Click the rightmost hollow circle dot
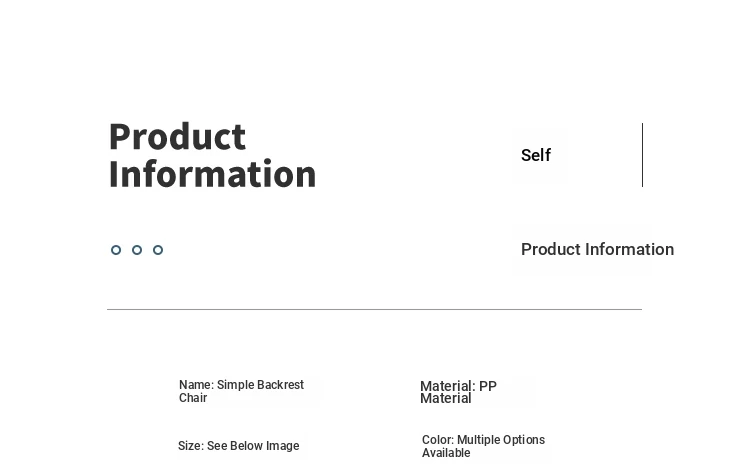The image size is (750, 475). coord(158,250)
